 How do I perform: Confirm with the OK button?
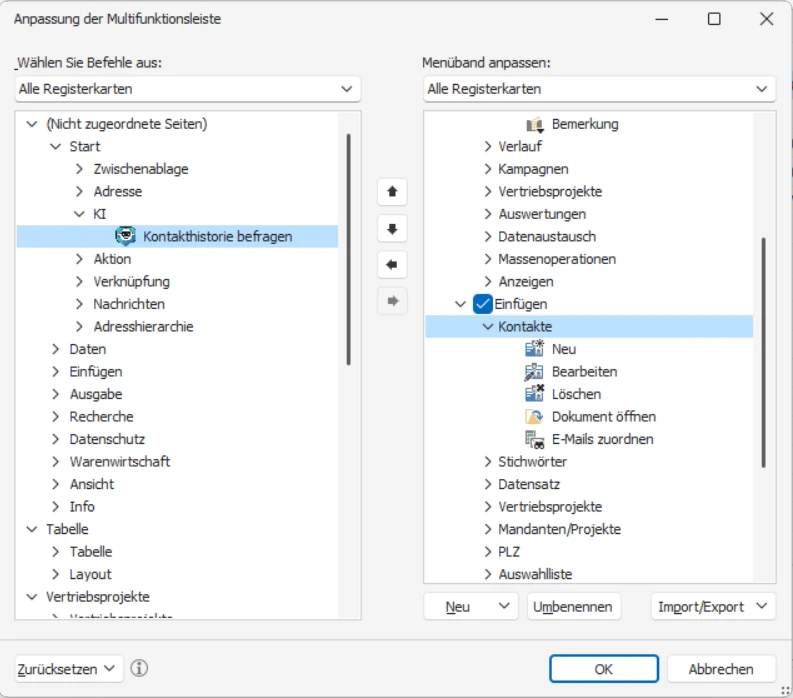point(604,669)
